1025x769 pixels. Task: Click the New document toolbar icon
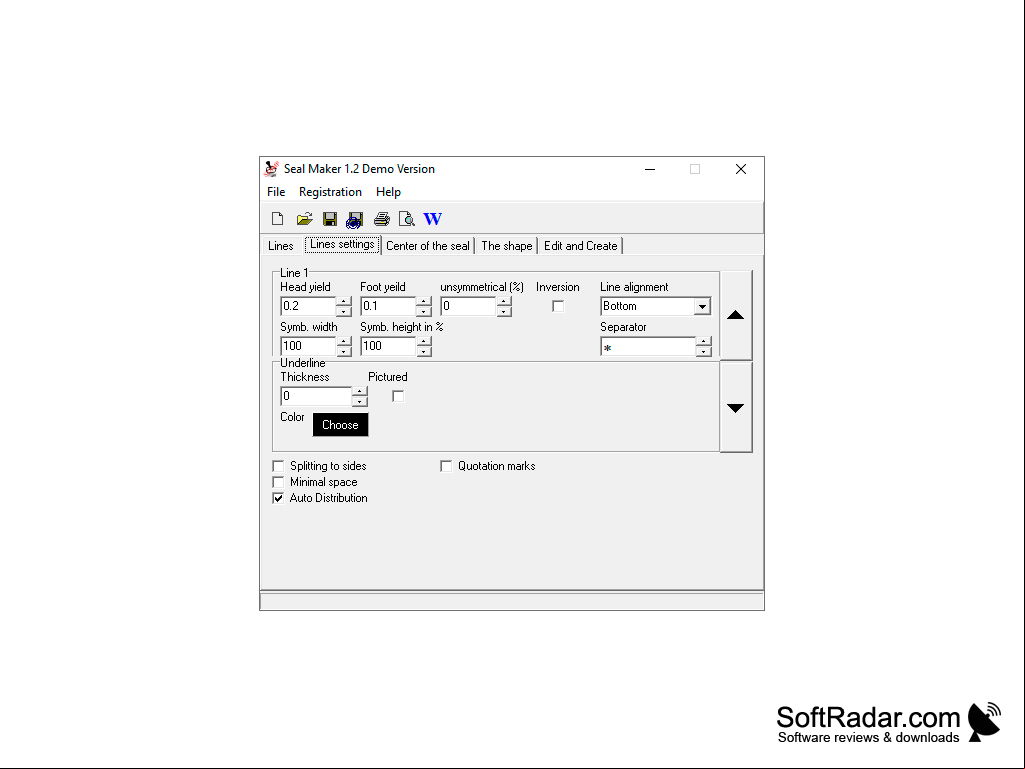[x=277, y=219]
